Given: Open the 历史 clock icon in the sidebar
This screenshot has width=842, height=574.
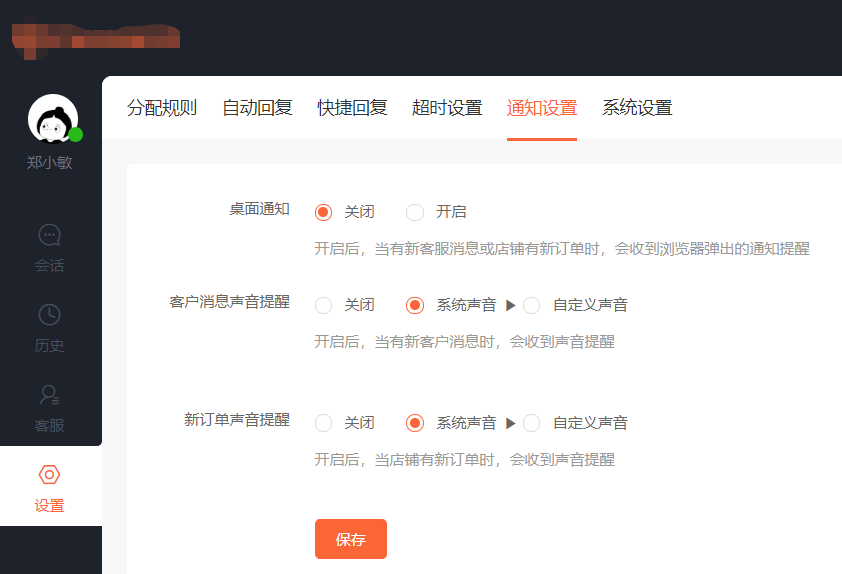Looking at the screenshot, I should 49,315.
